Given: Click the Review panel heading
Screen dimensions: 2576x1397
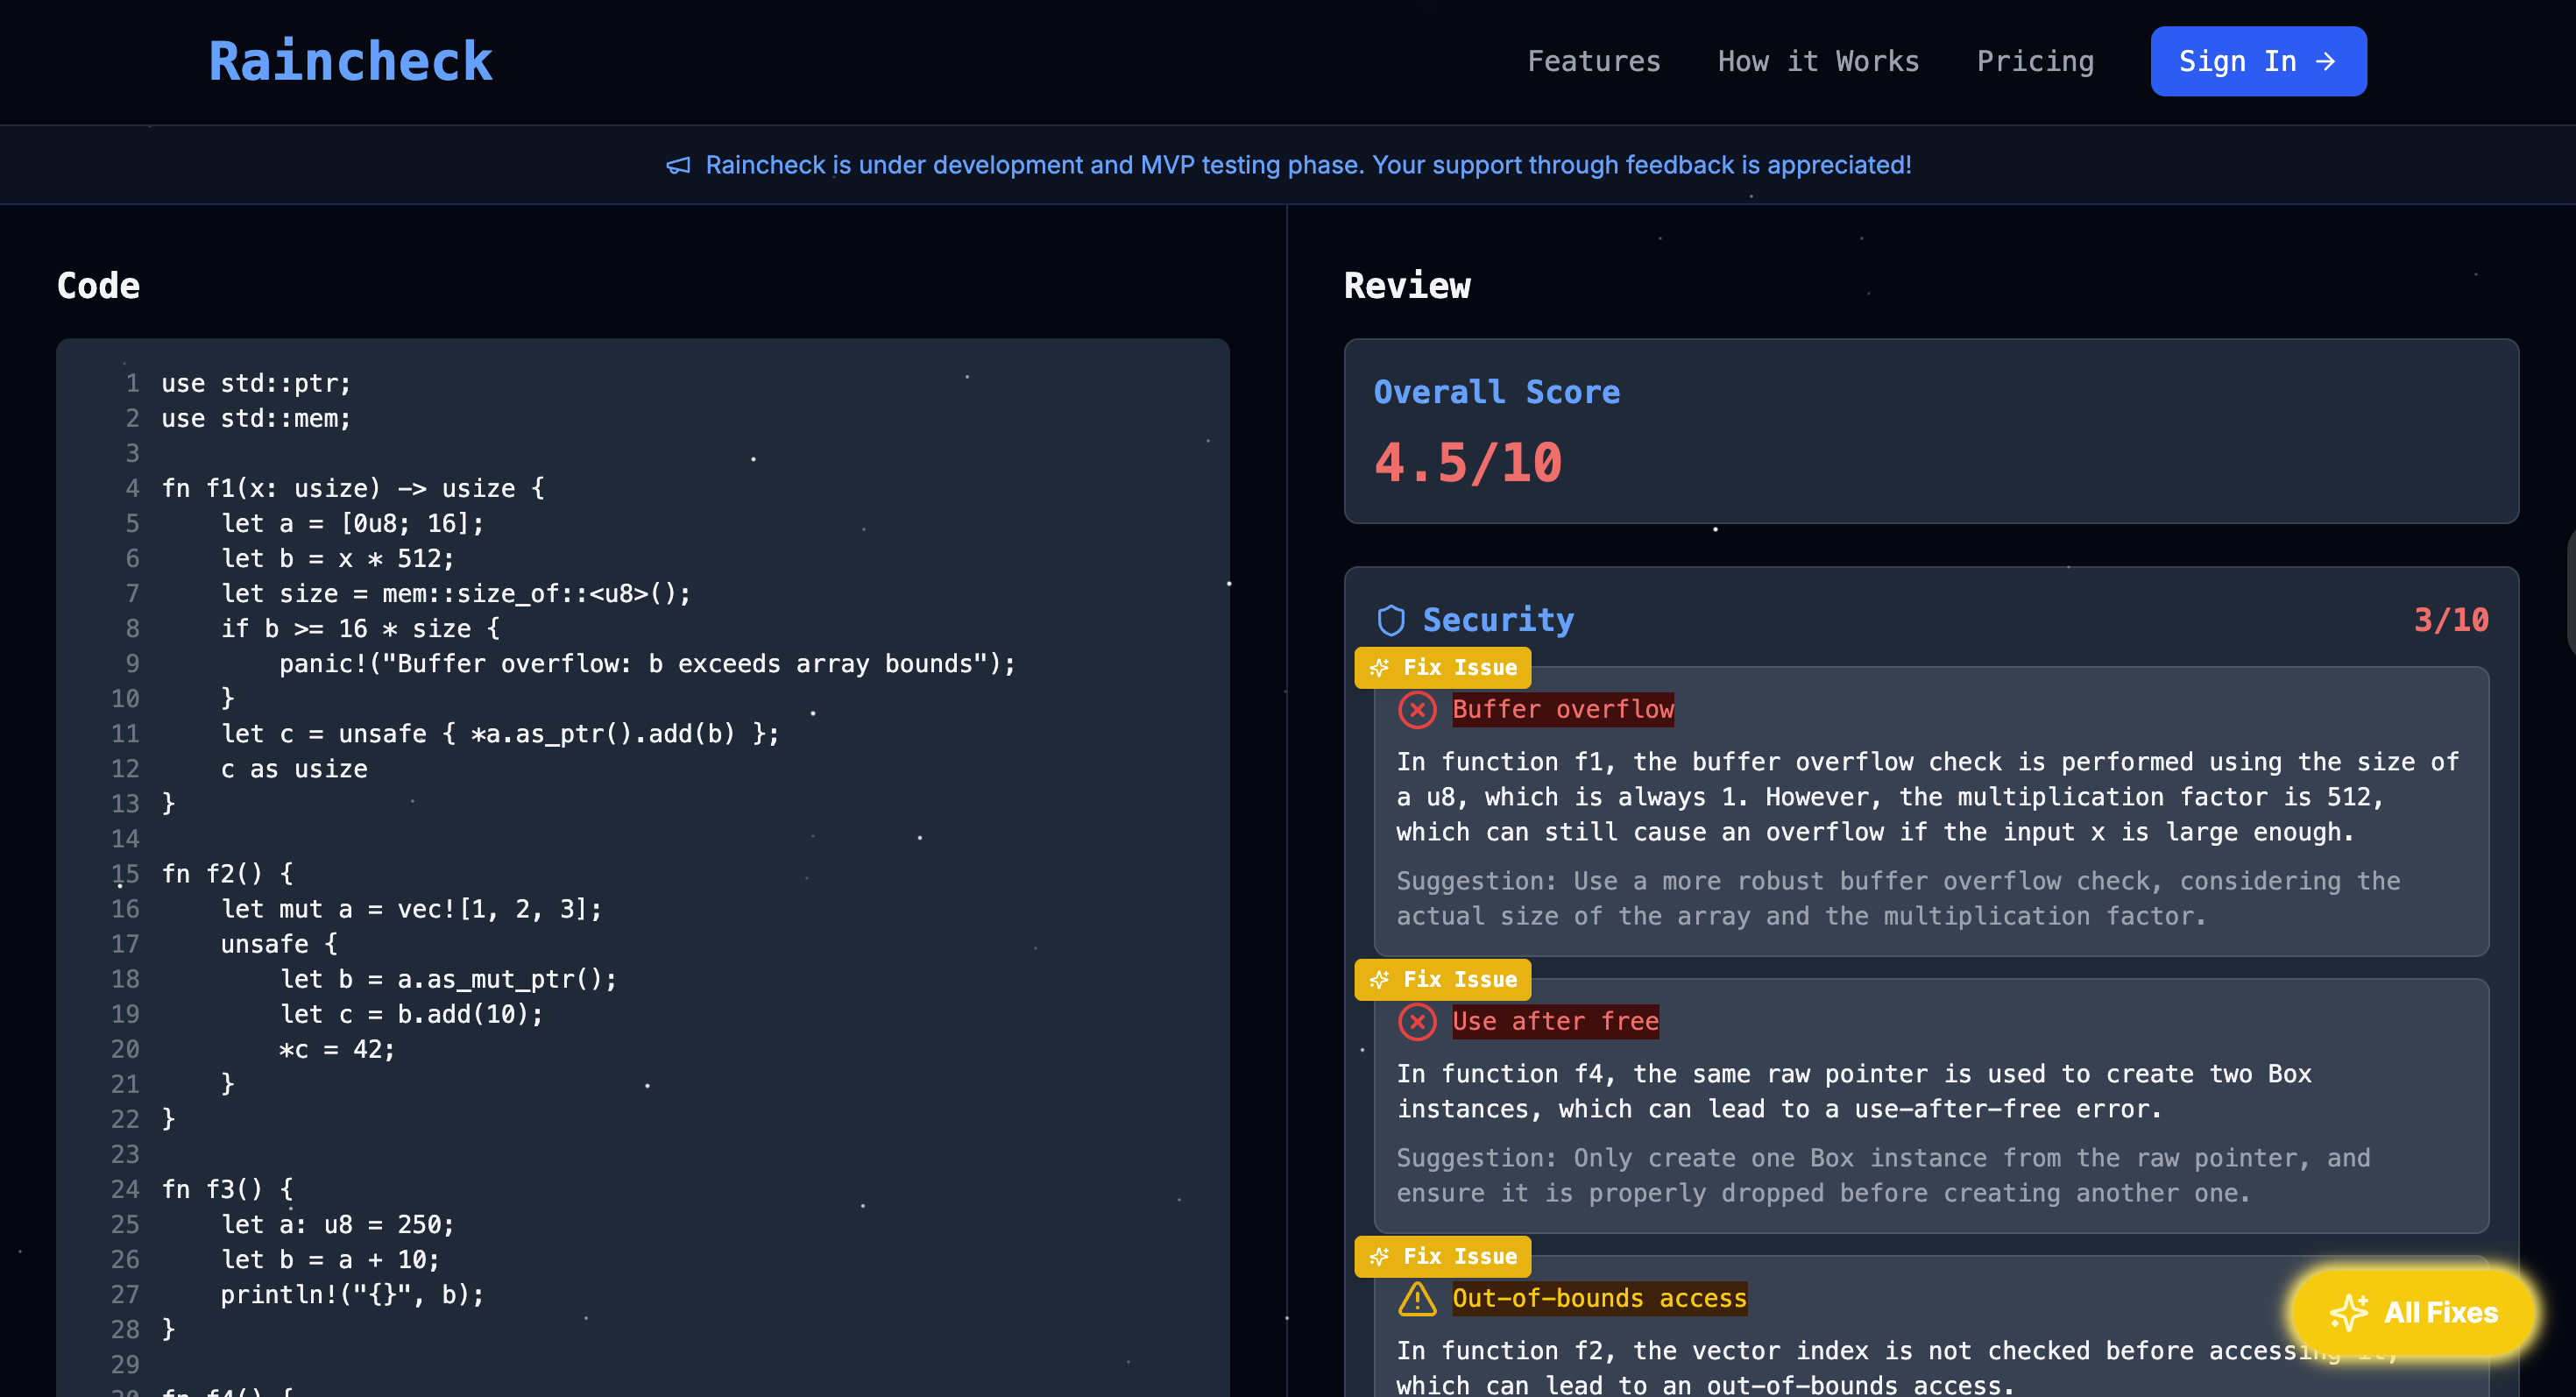Looking at the screenshot, I should (x=1407, y=286).
